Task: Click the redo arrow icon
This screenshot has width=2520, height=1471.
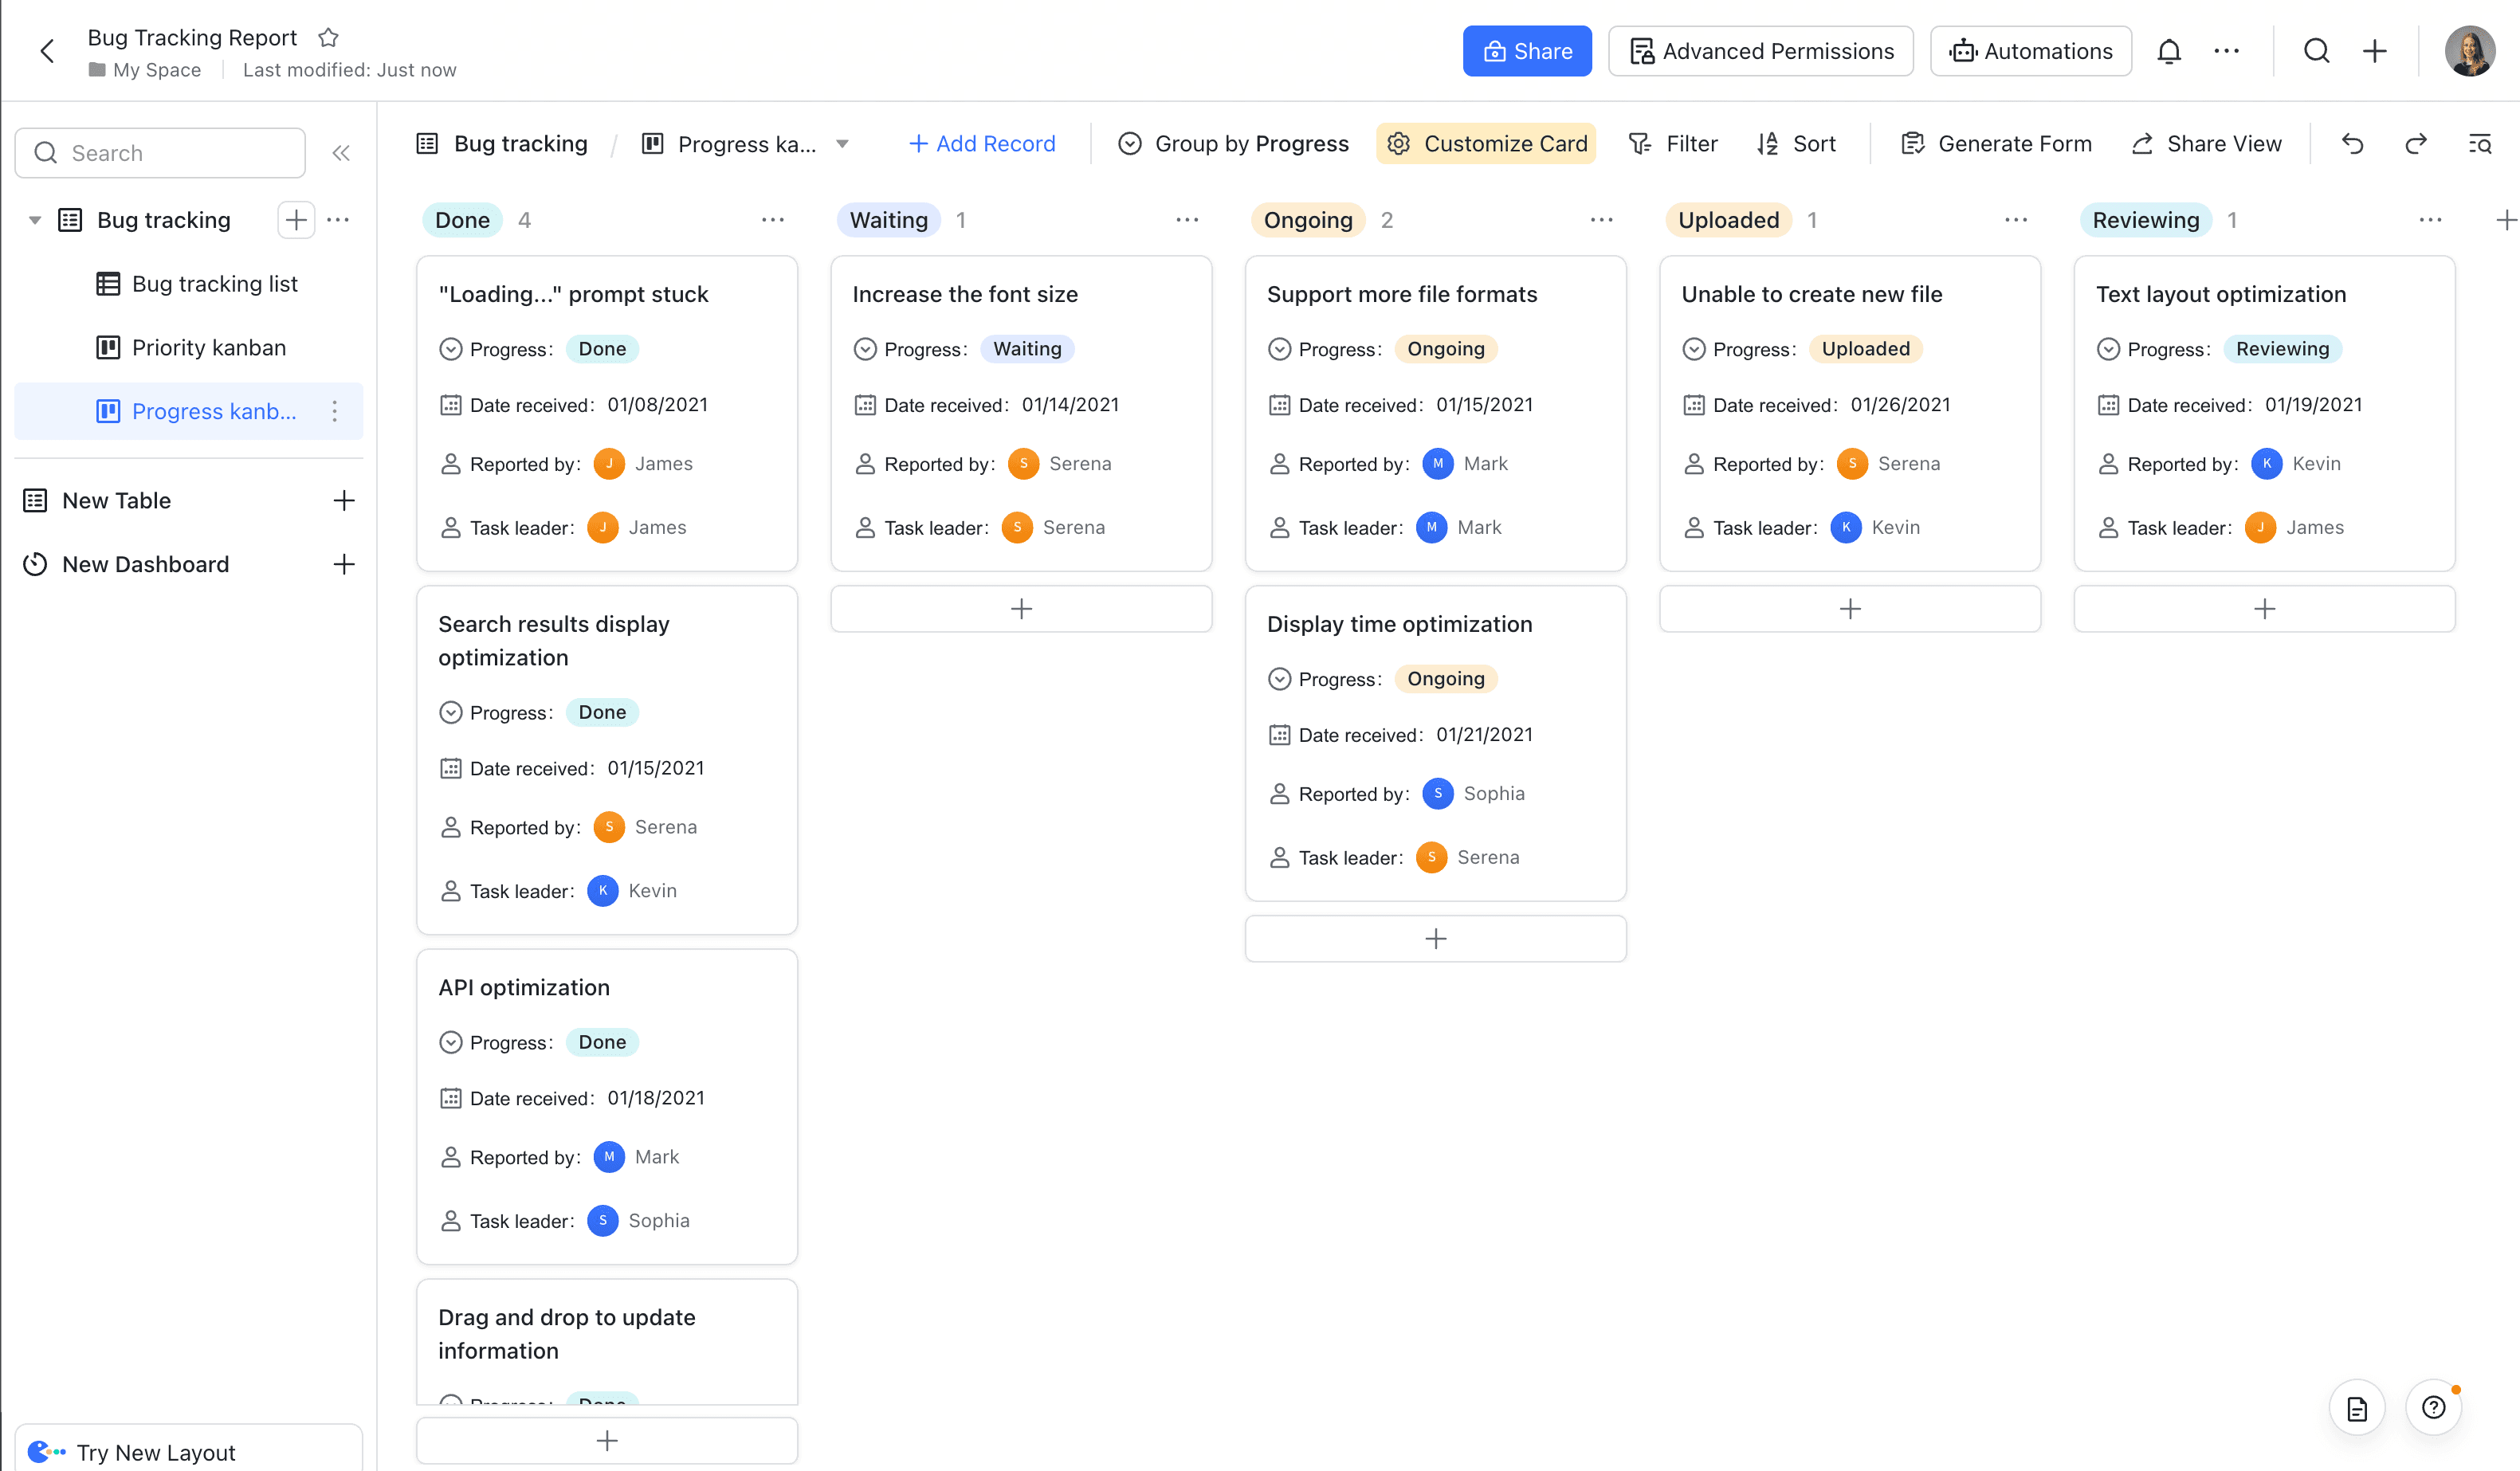Action: [2415, 144]
